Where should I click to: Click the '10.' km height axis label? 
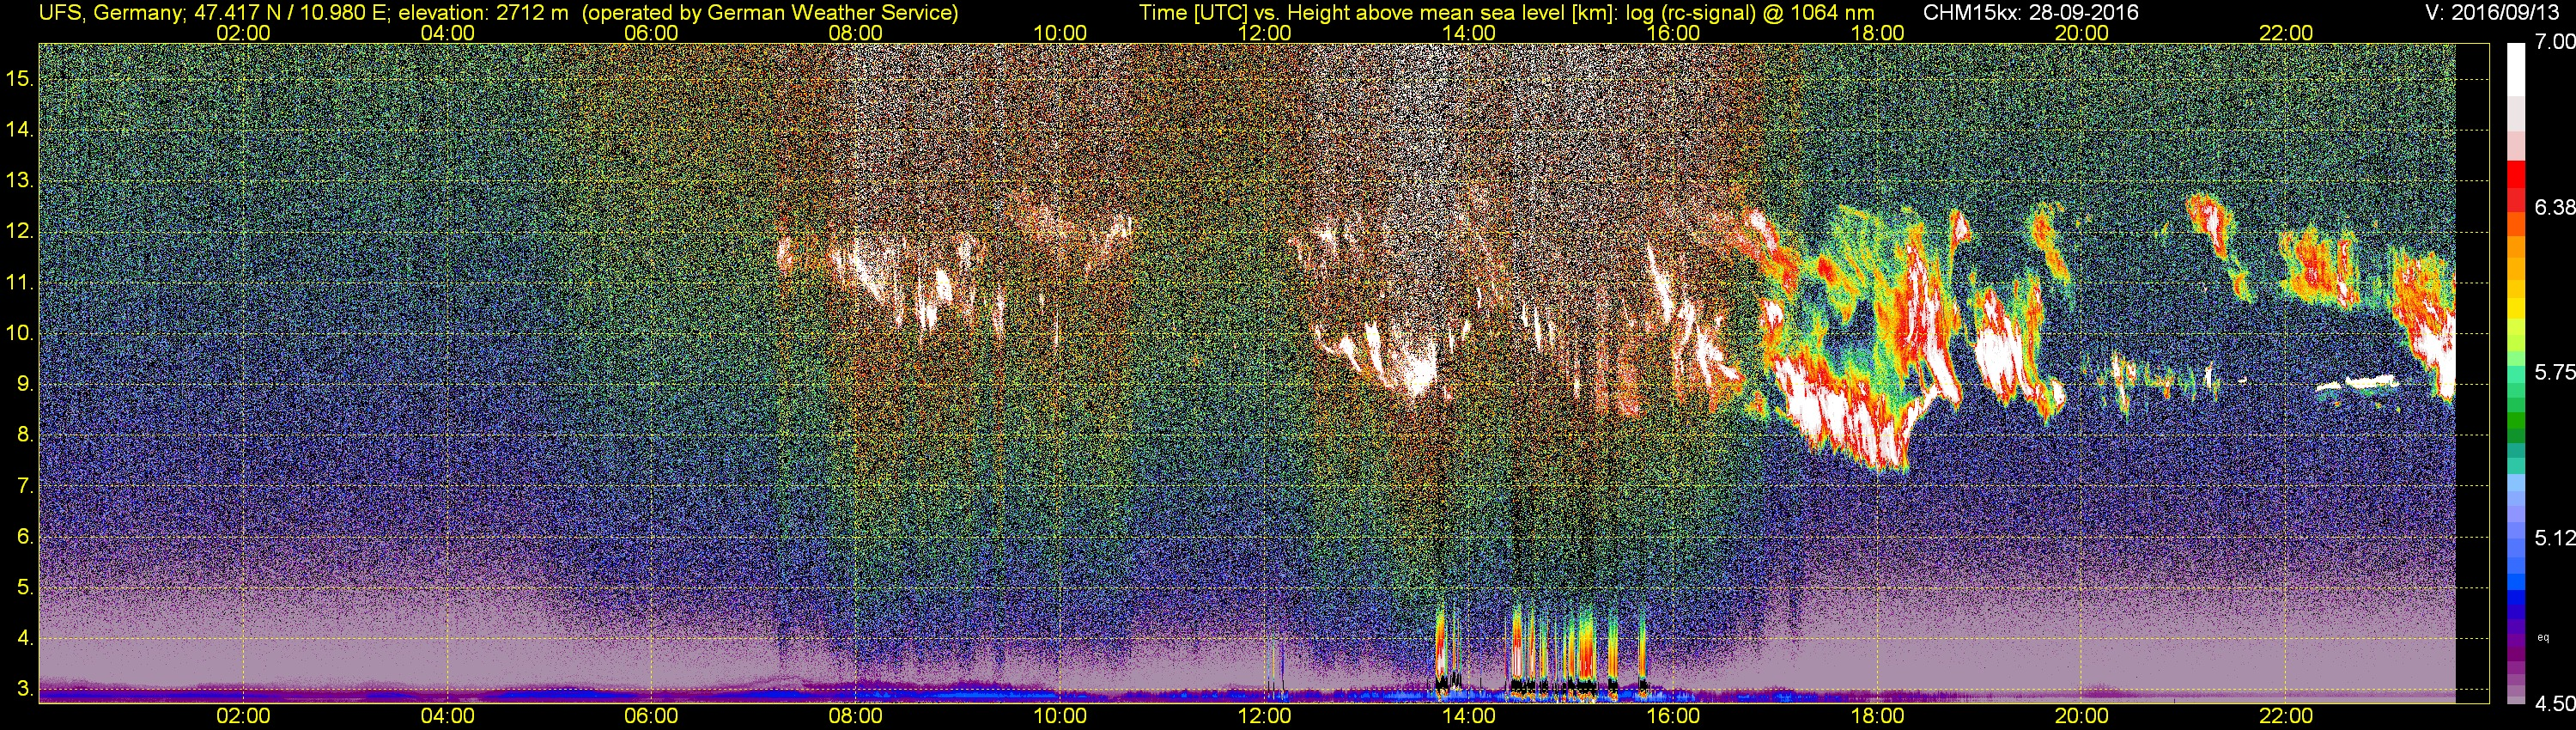click(20, 333)
